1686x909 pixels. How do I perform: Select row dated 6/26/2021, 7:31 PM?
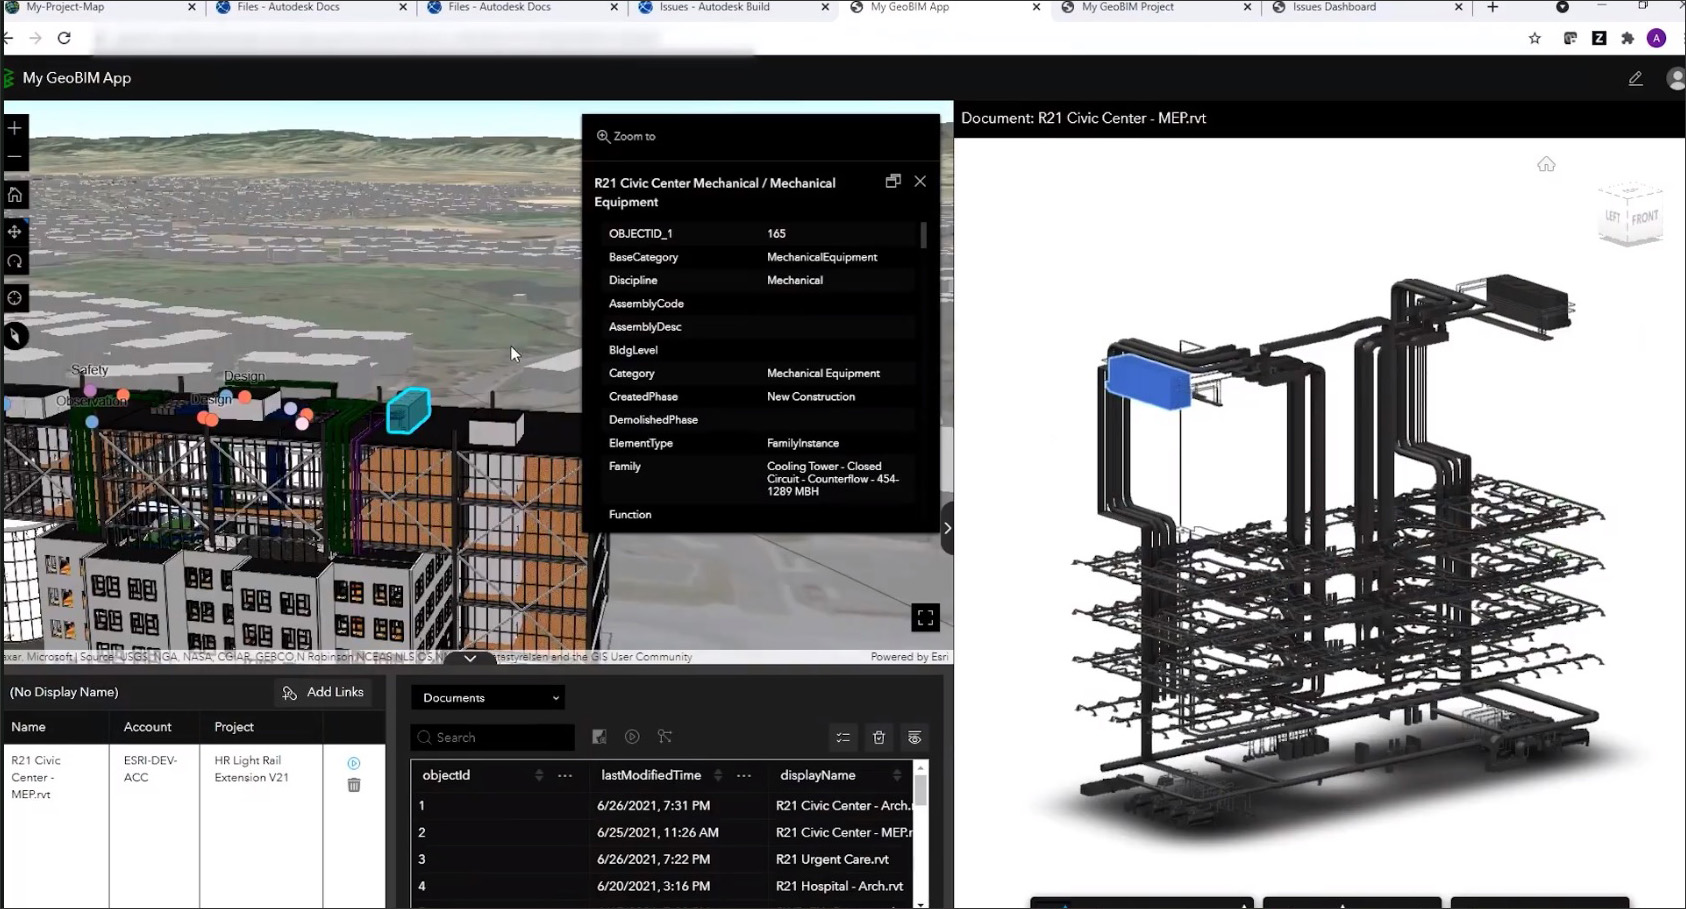tap(662, 805)
